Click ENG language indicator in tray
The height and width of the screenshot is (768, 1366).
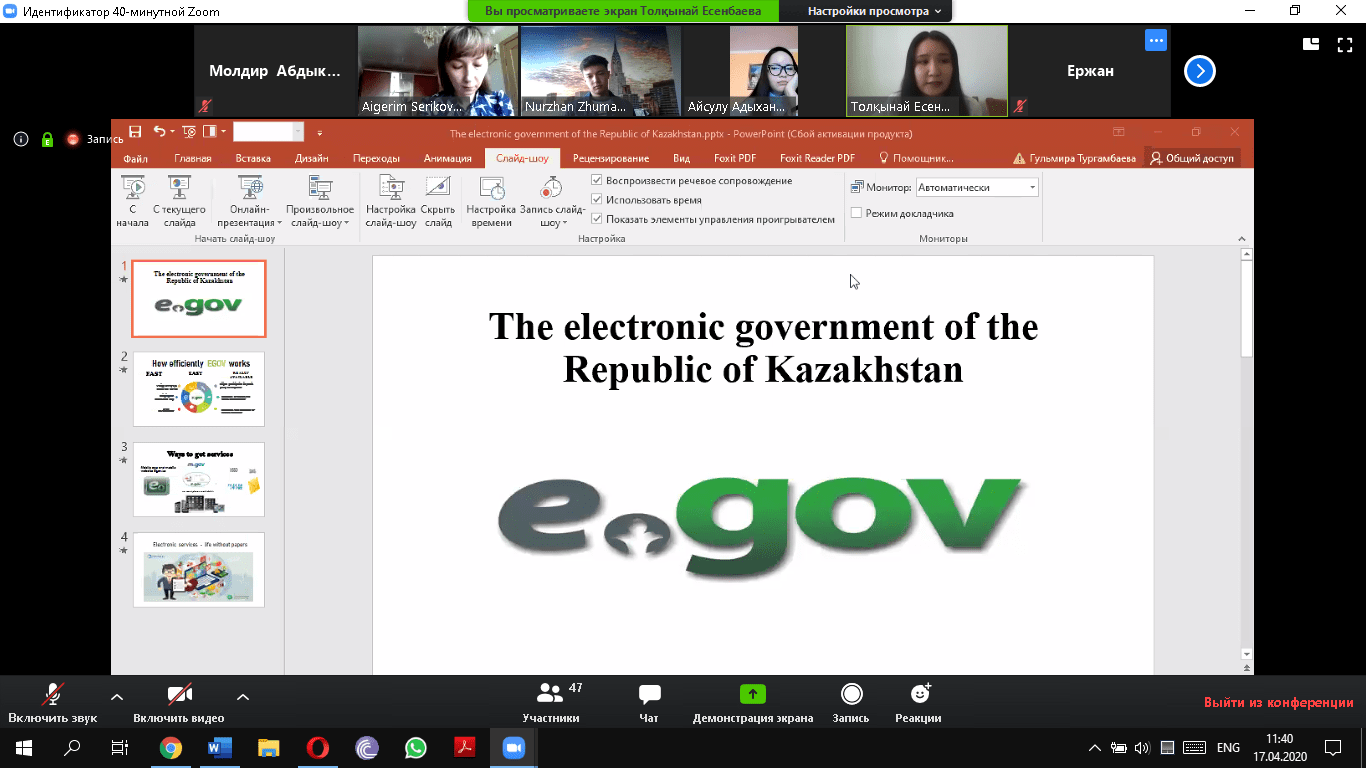(1228, 747)
